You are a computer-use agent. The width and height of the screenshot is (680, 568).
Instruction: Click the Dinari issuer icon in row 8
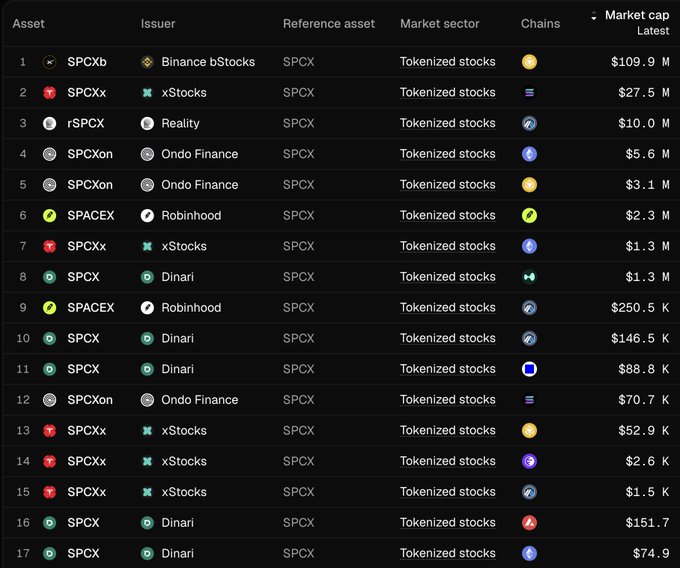147,277
